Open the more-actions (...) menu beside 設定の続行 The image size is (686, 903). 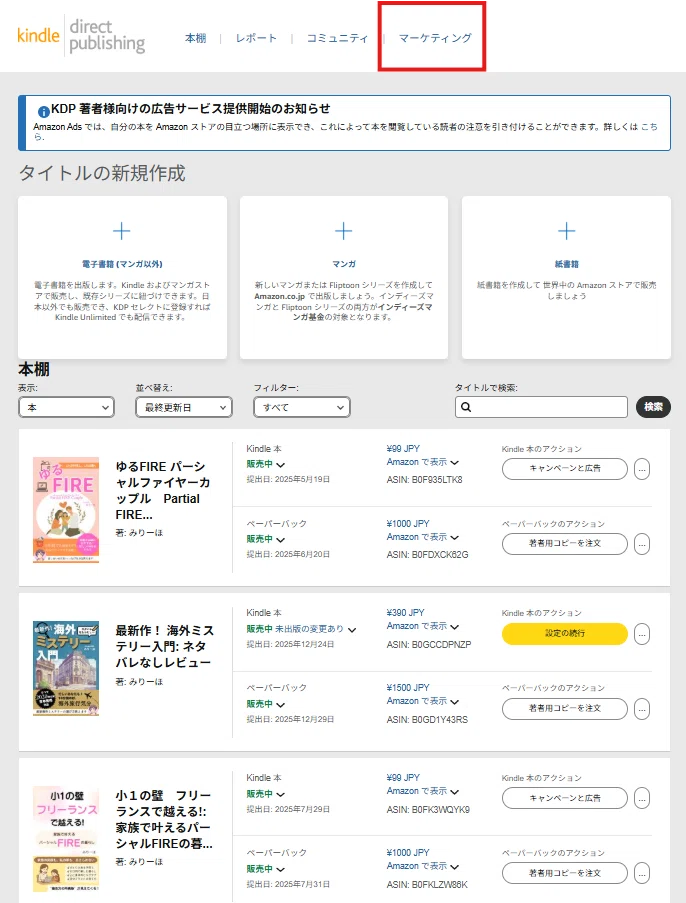642,634
